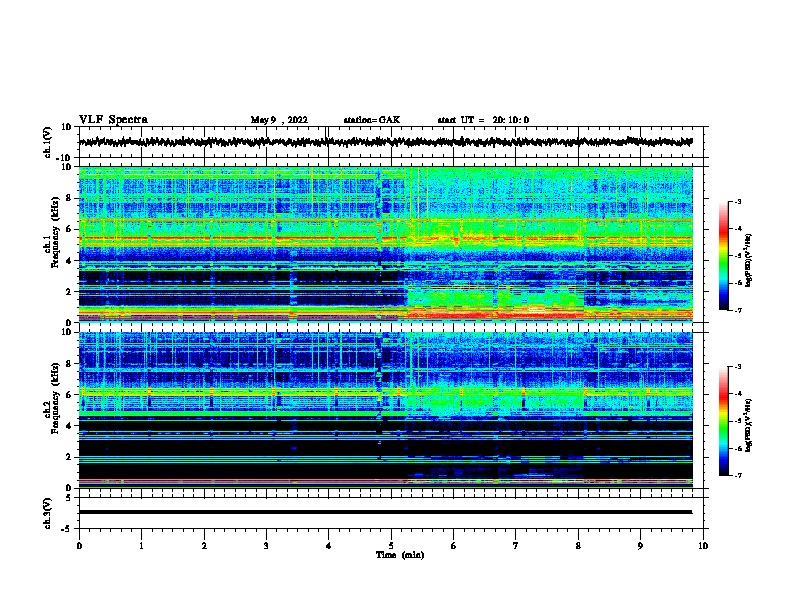Image resolution: width=792 pixels, height=612 pixels.
Task: Click time axis tick label "8"
Action: pyautogui.click(x=578, y=546)
